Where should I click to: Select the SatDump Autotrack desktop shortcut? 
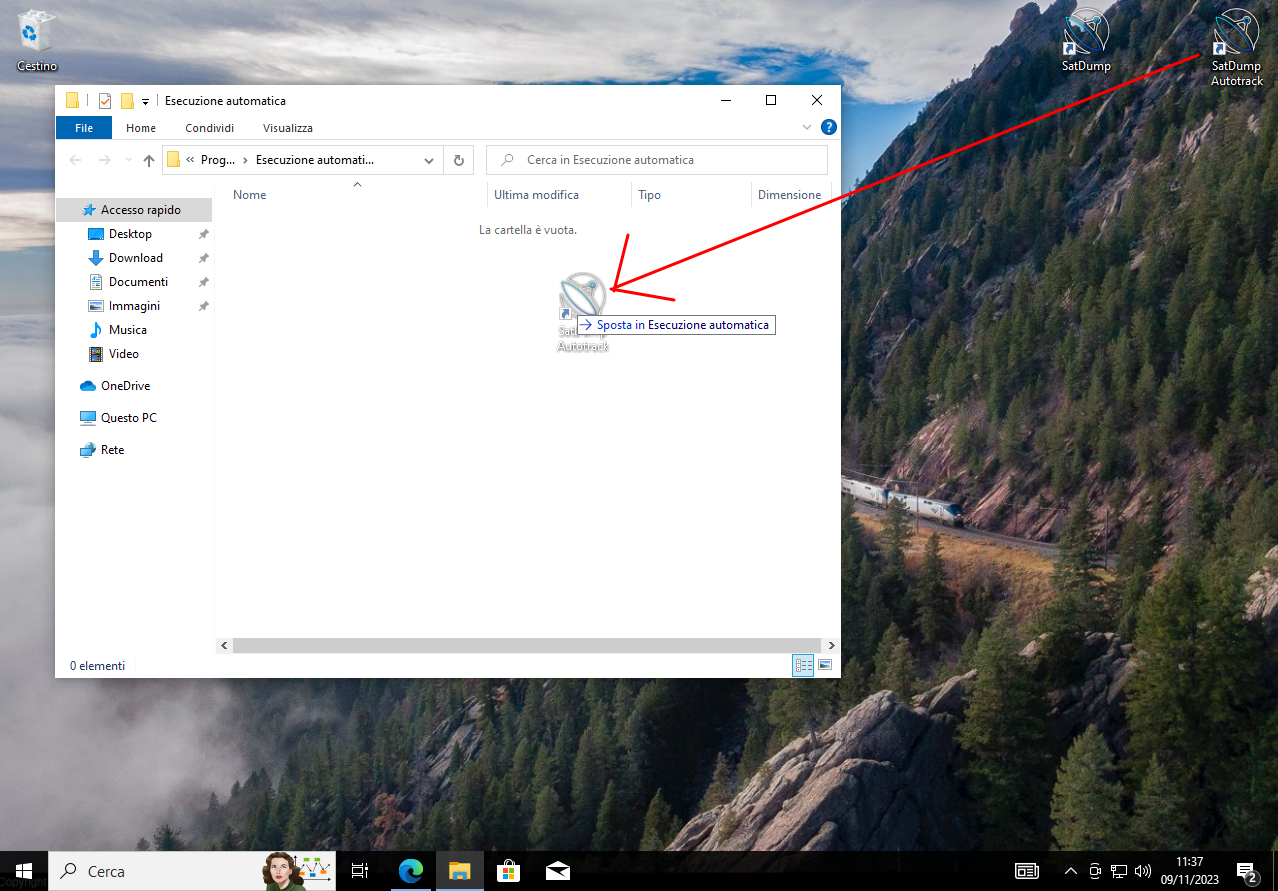point(1237,48)
